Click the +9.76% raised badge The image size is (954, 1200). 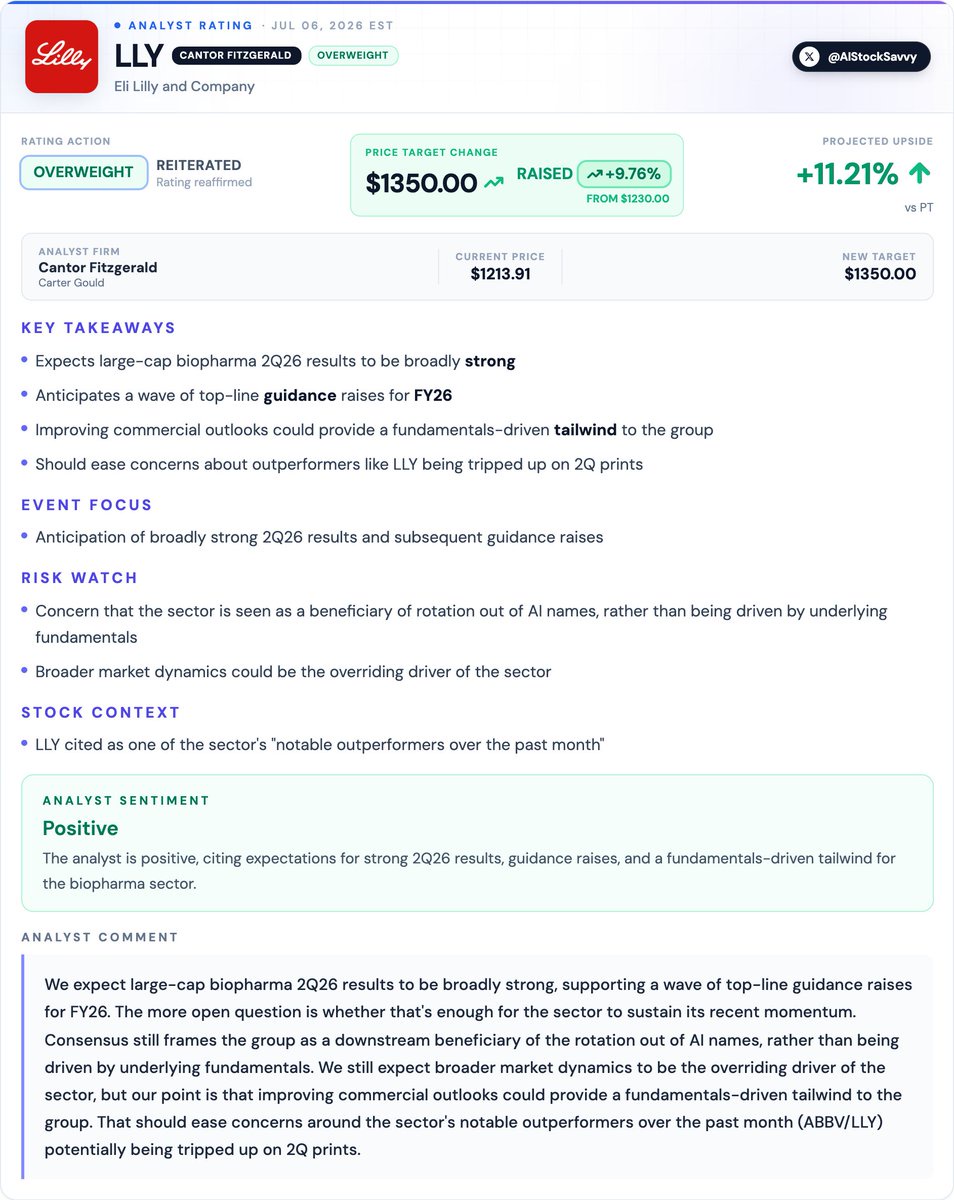pos(624,174)
